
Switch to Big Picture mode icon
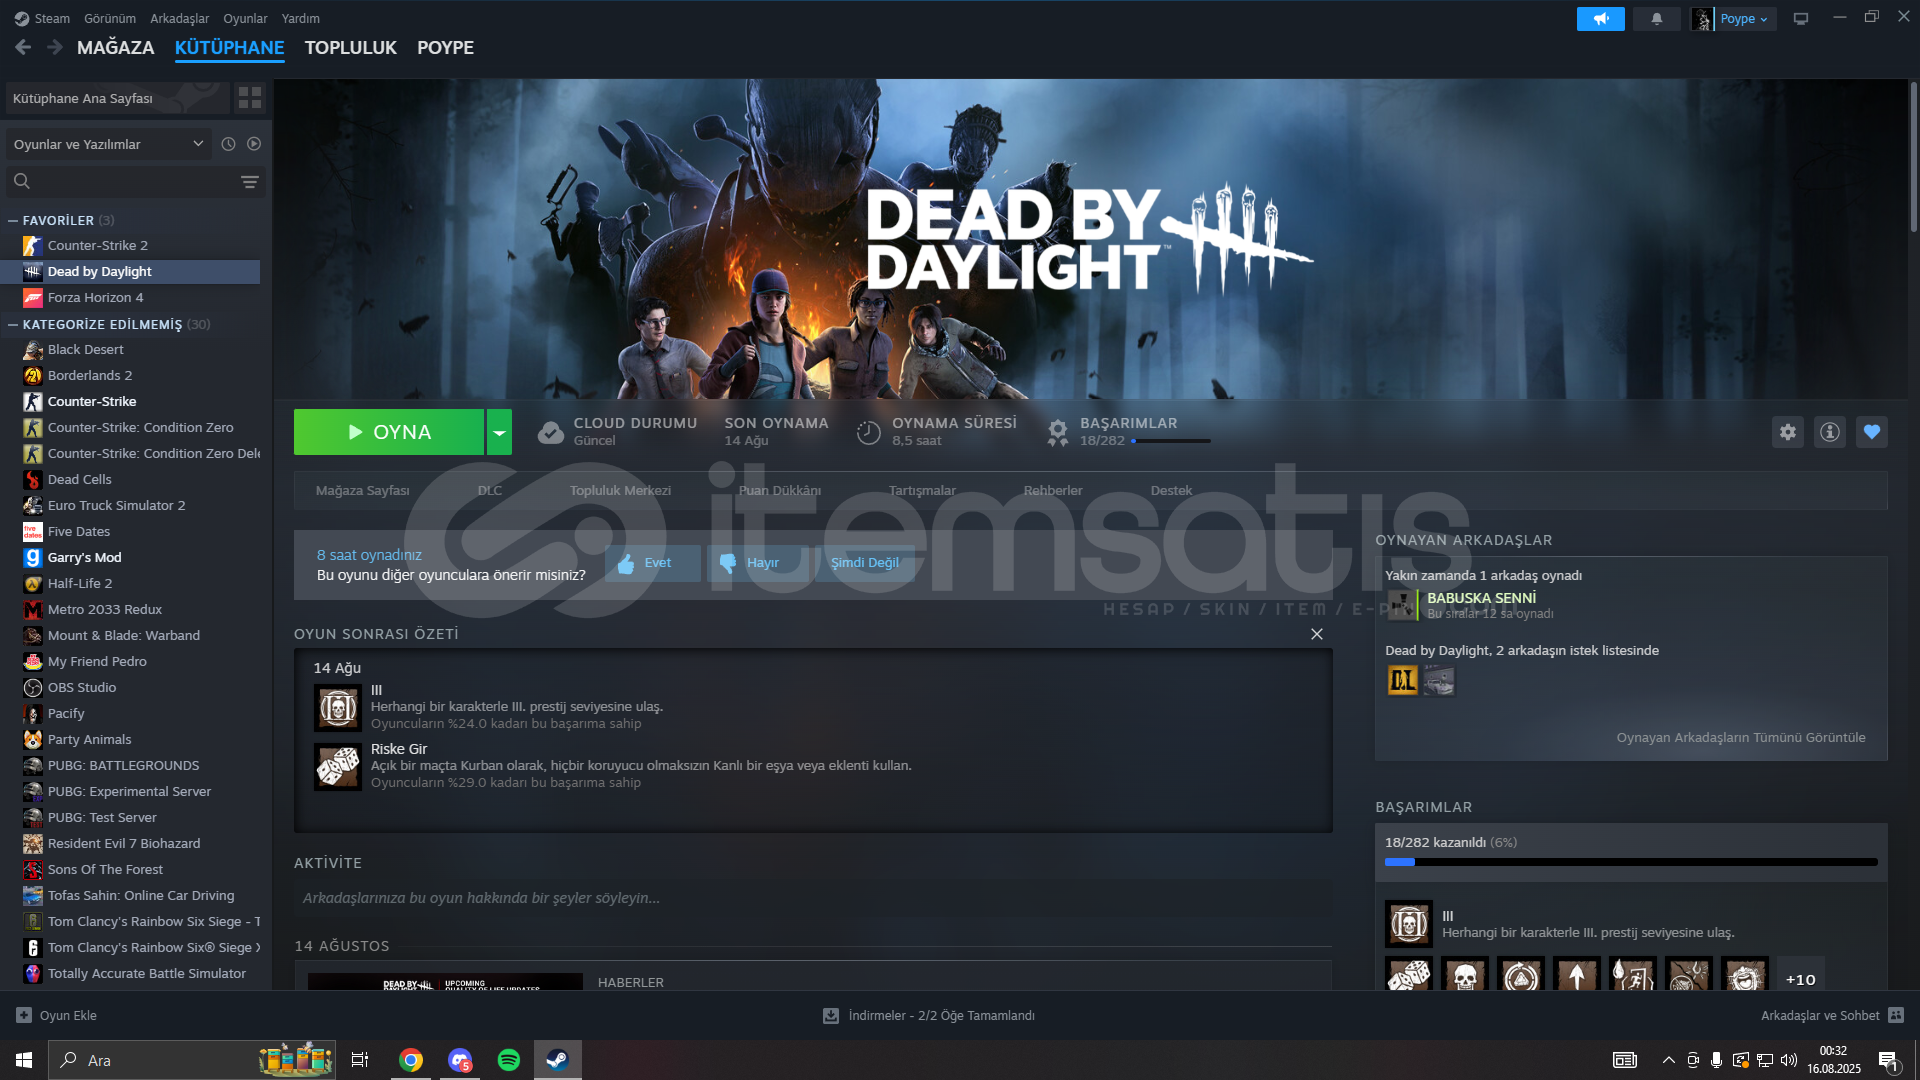[x=1801, y=19]
